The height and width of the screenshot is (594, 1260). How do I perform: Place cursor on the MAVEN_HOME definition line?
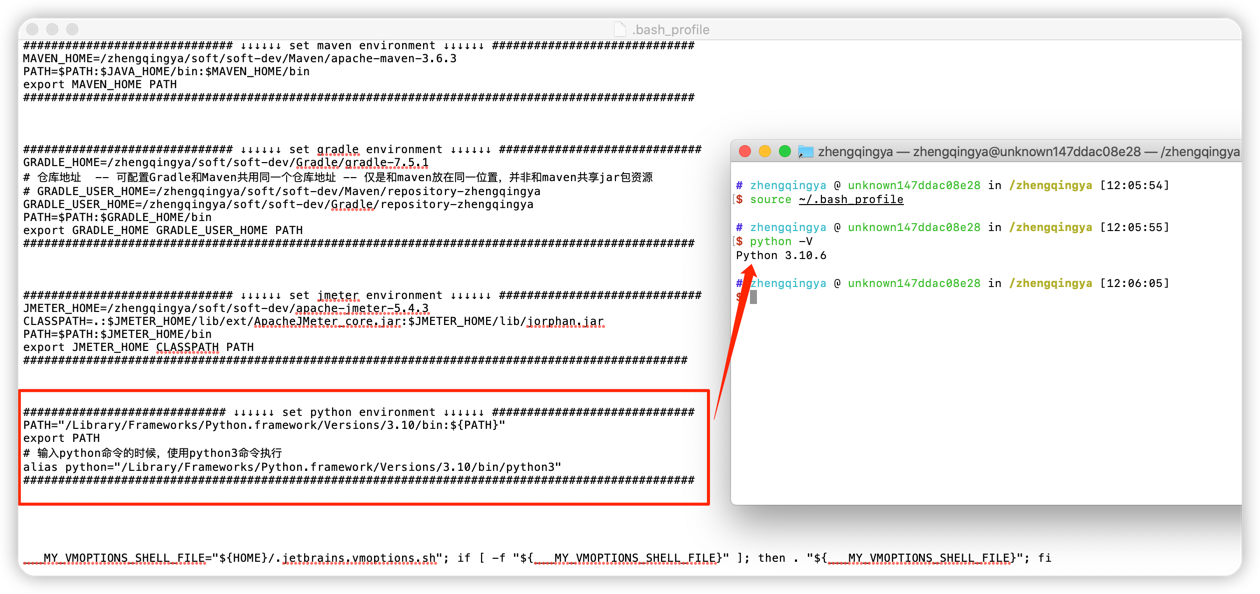240,58
